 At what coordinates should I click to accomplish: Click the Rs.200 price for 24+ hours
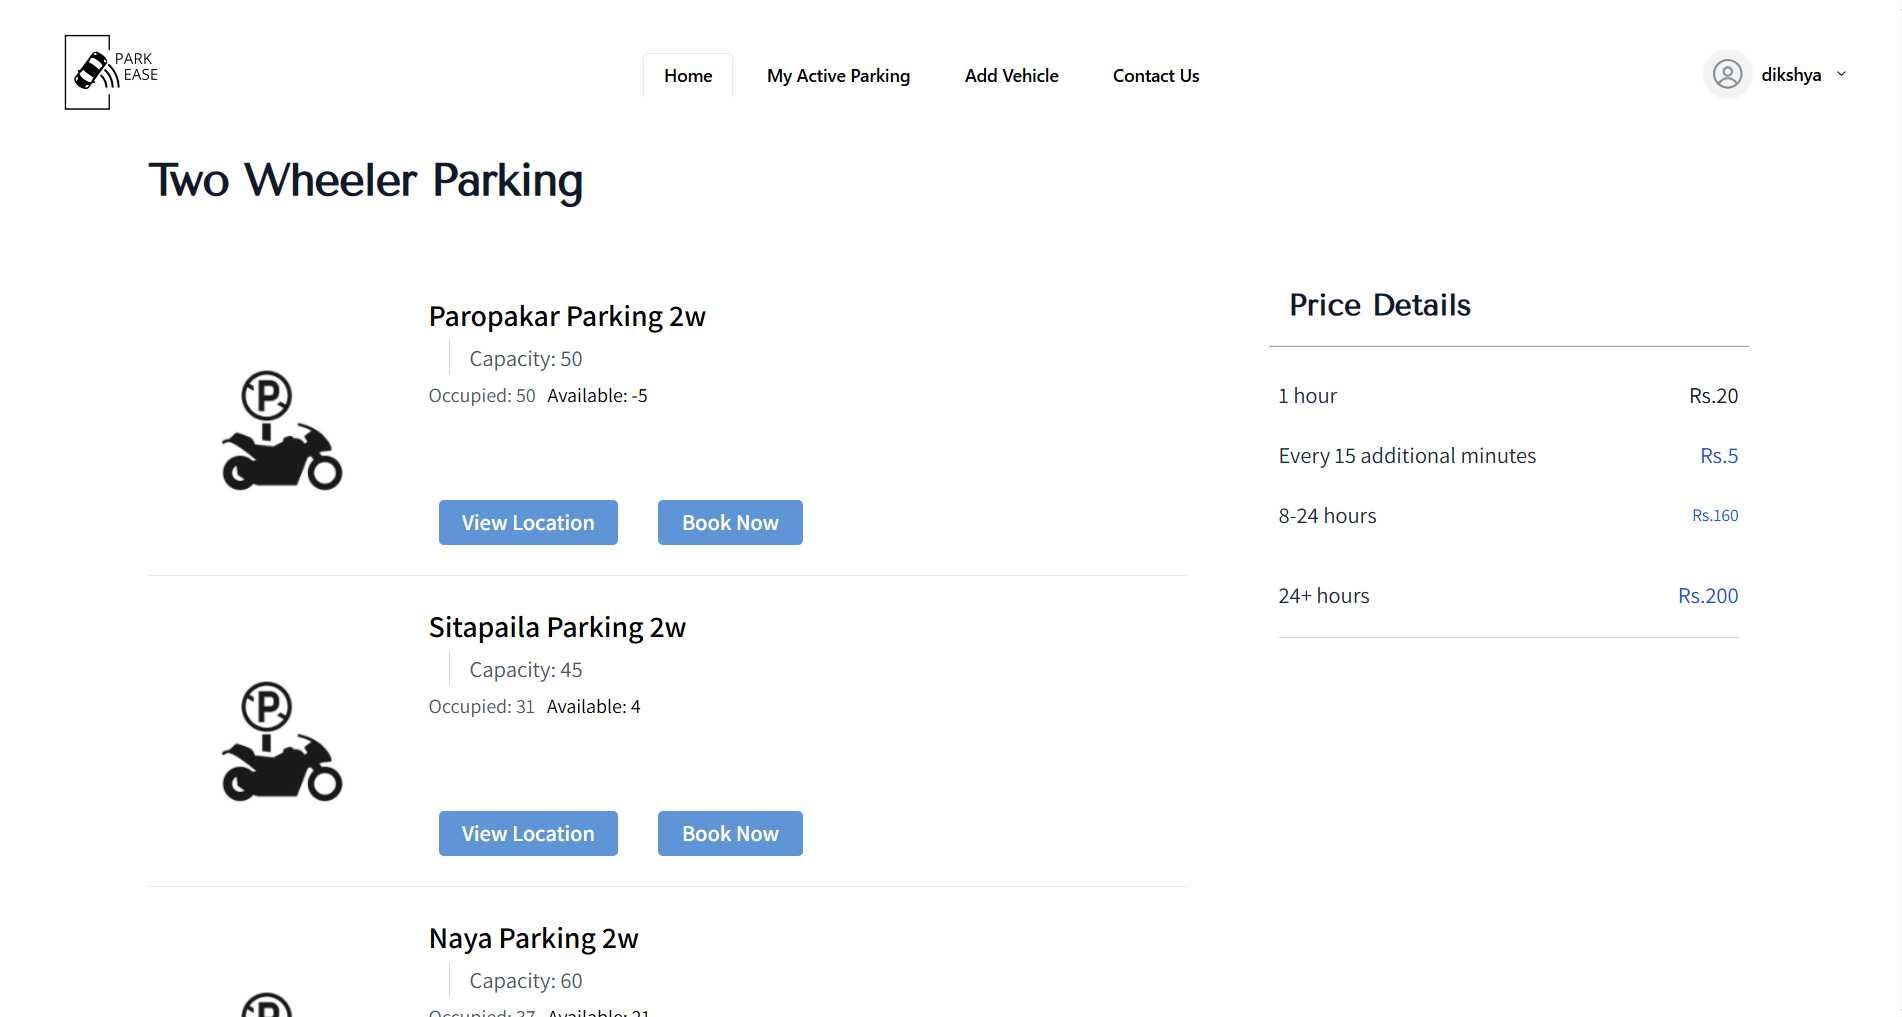[1707, 595]
